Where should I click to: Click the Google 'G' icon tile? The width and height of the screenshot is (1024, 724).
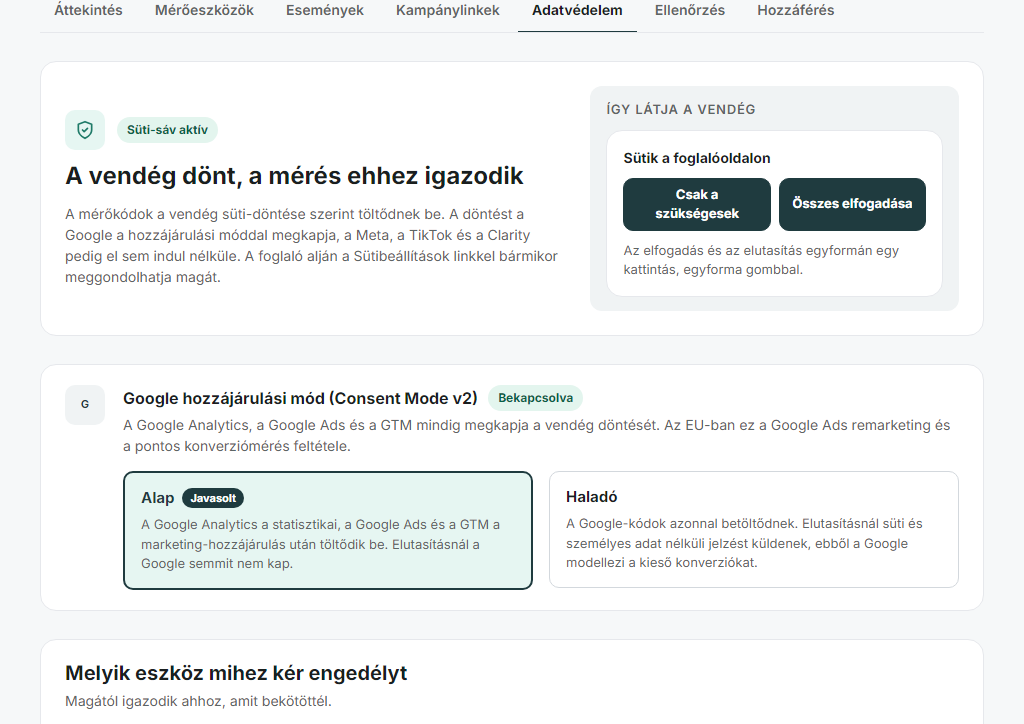point(85,405)
